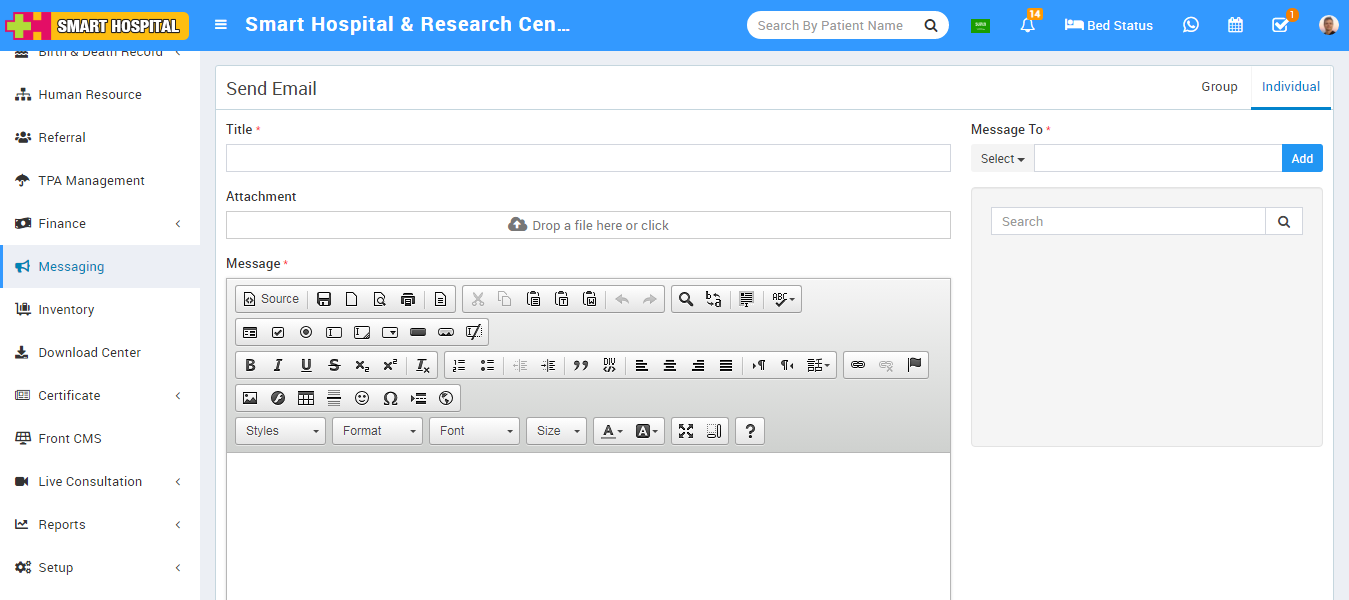Open WhatsApp messages icon in header
The image size is (1349, 600).
click(x=1190, y=25)
